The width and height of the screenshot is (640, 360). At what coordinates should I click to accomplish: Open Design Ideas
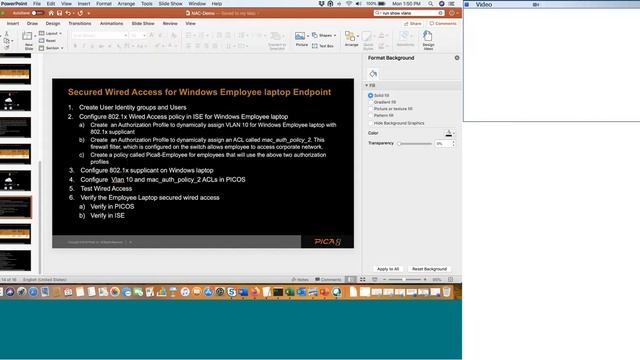(428, 40)
